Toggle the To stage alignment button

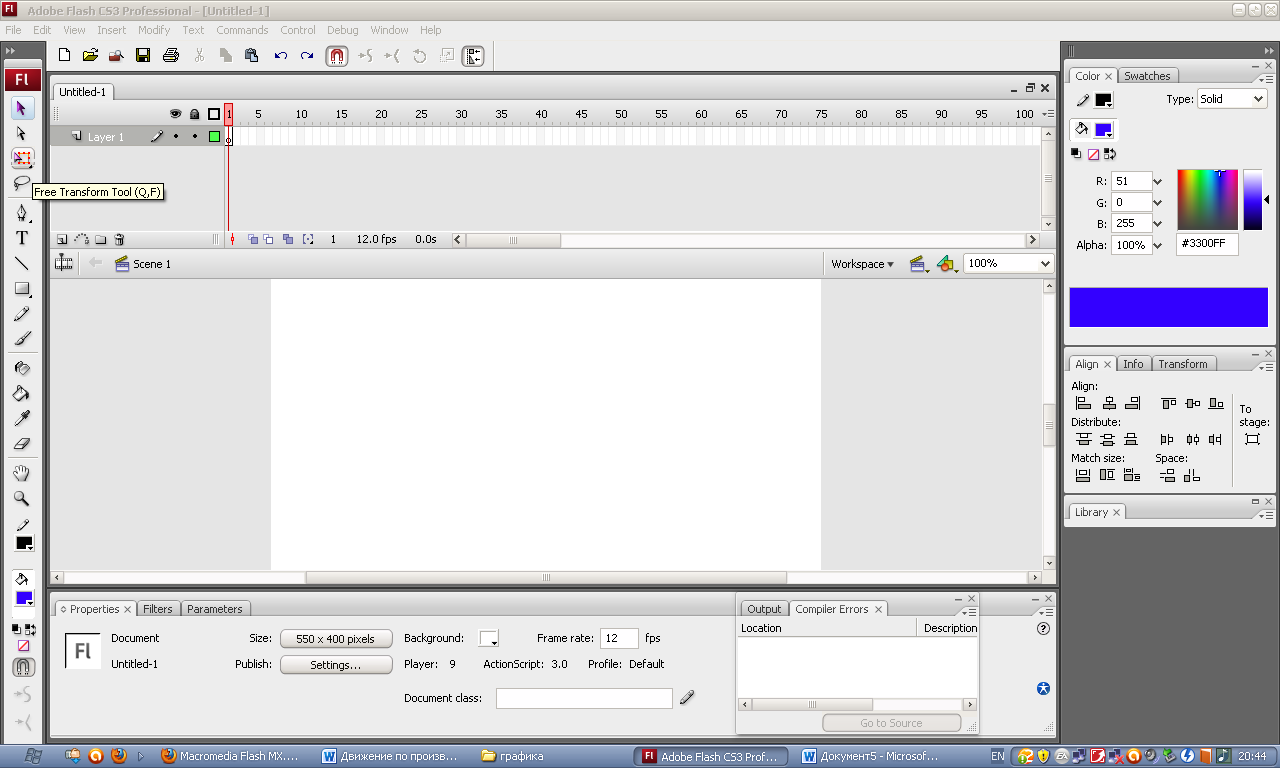click(x=1252, y=439)
